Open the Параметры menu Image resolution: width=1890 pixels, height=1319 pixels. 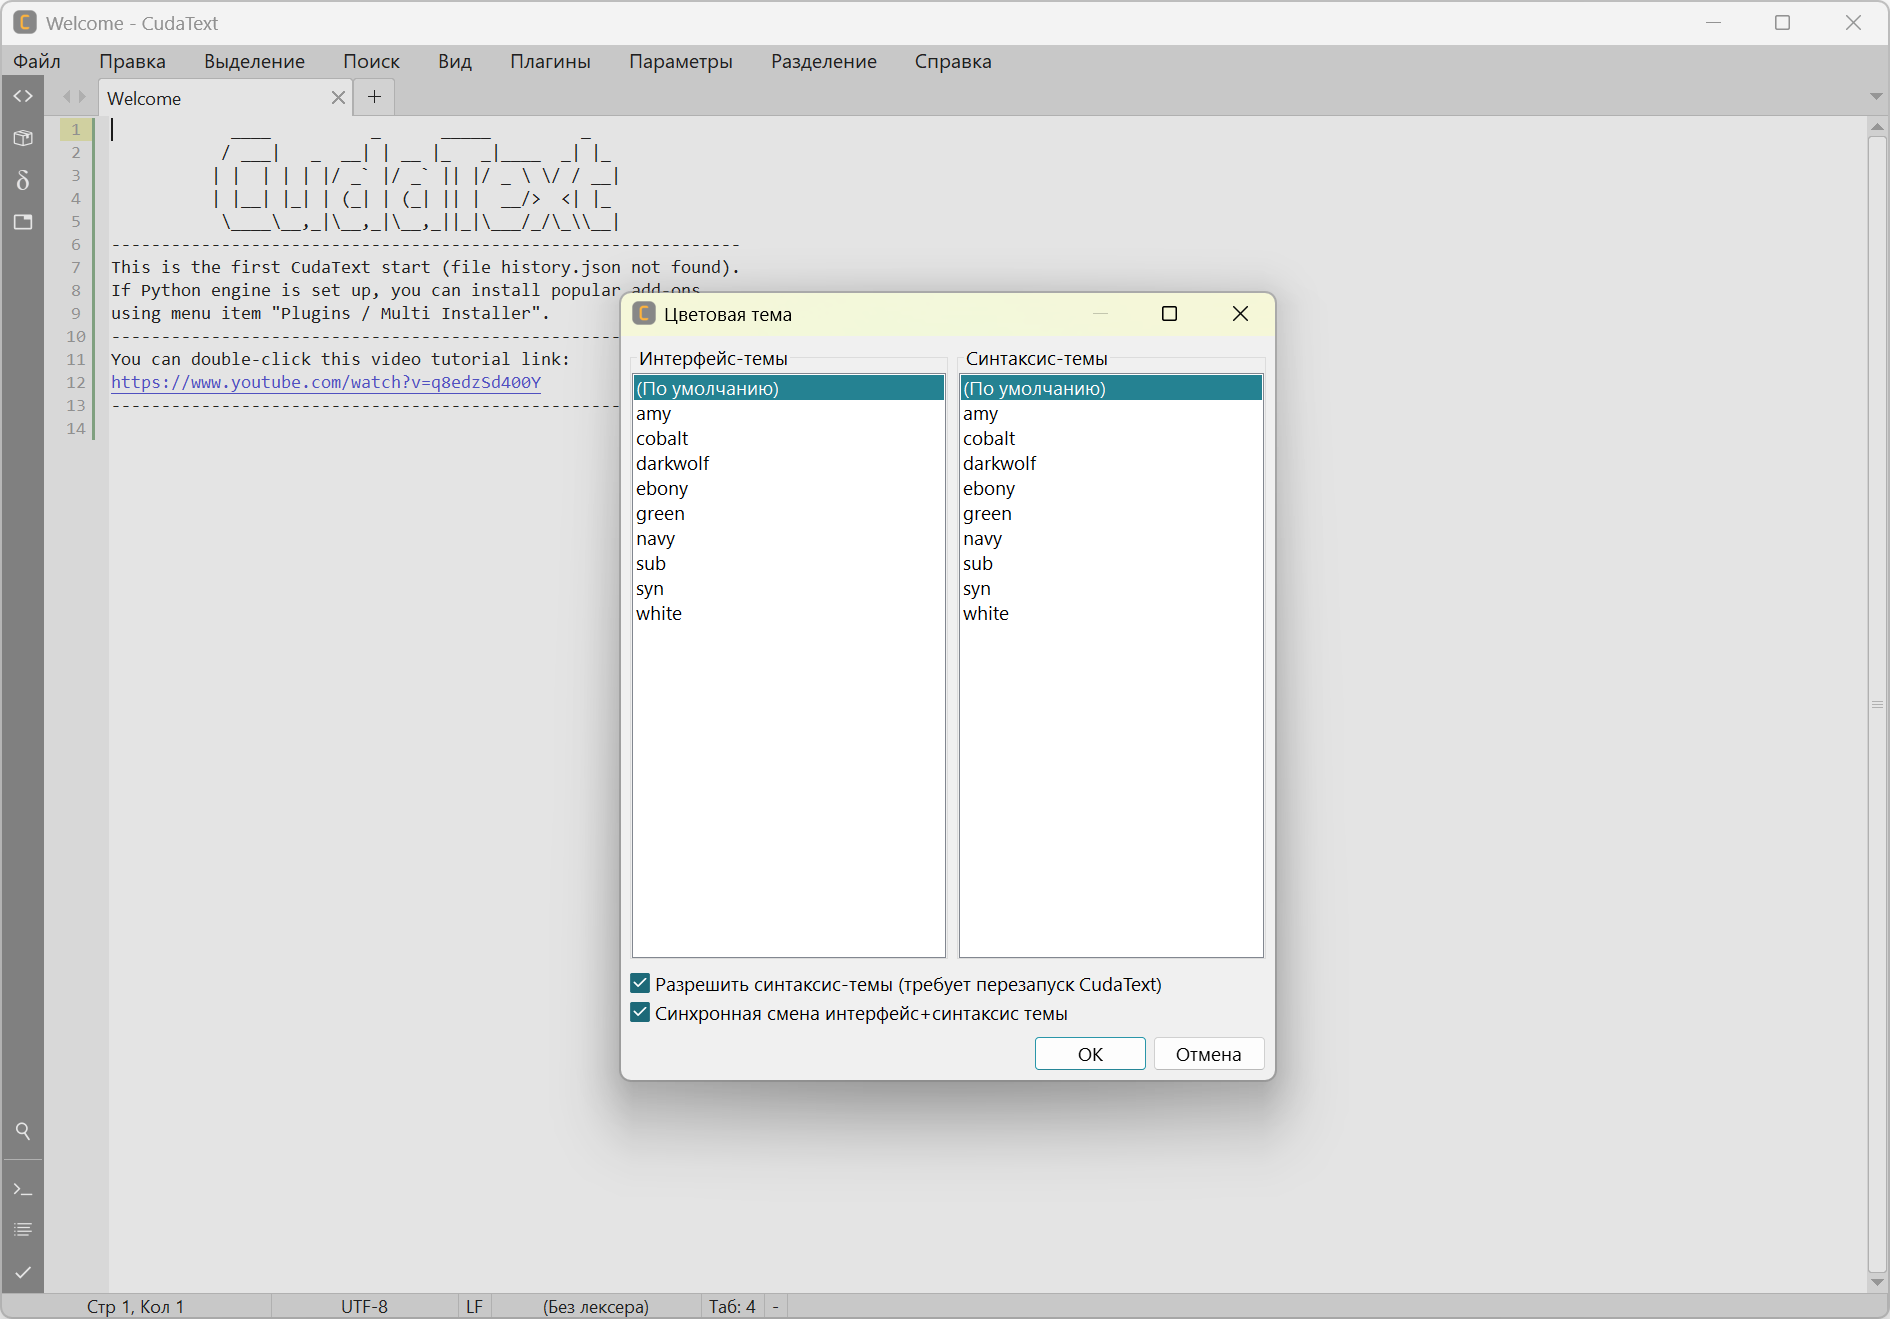pos(680,61)
